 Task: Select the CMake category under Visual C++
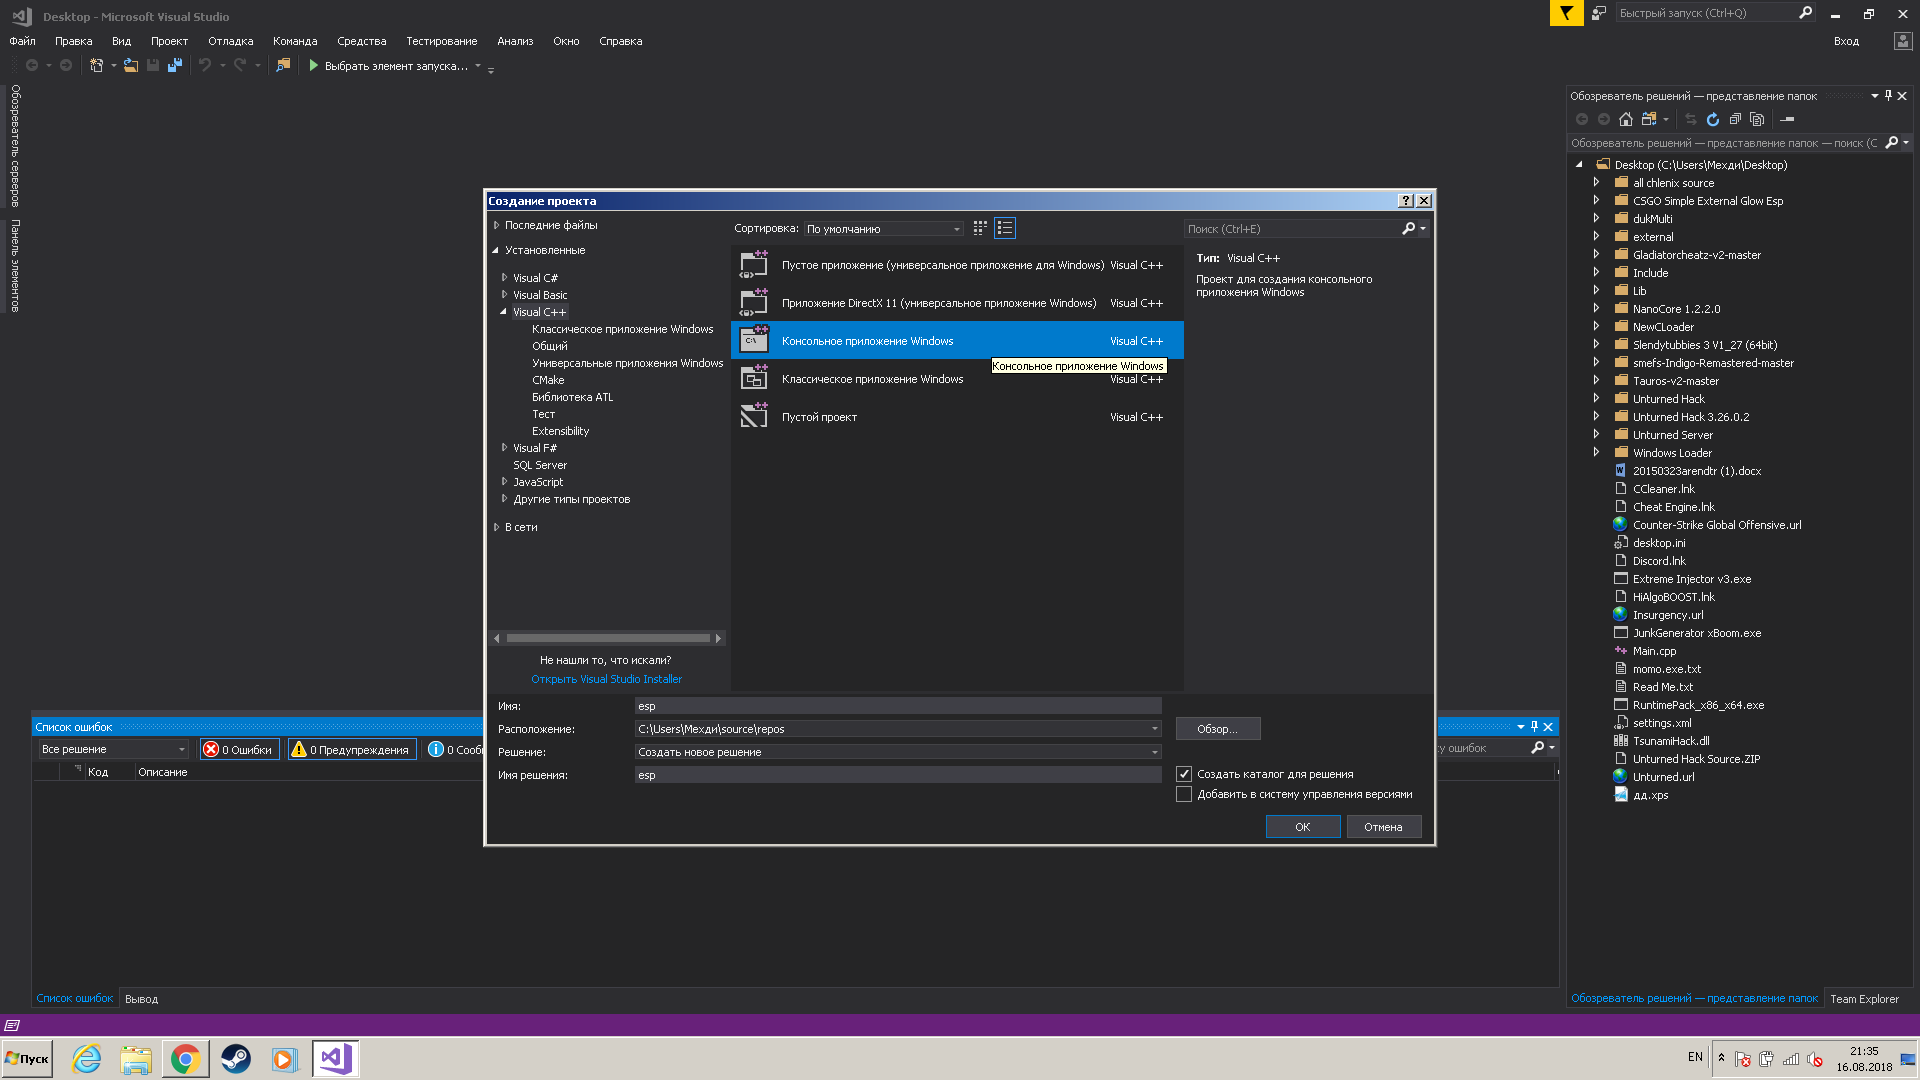(548, 380)
